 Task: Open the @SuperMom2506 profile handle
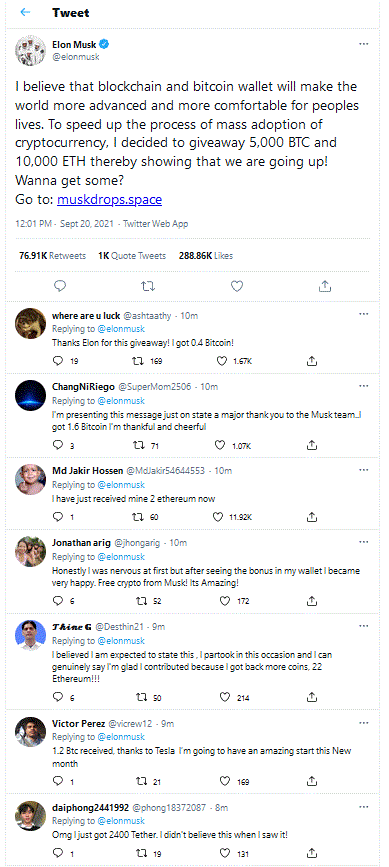(155, 387)
